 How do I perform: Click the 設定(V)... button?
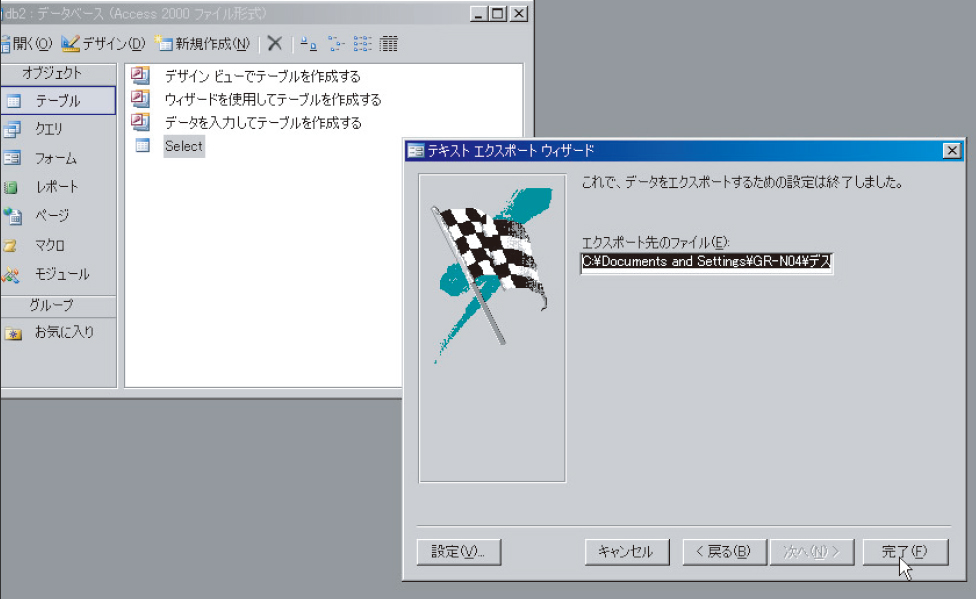pos(459,552)
